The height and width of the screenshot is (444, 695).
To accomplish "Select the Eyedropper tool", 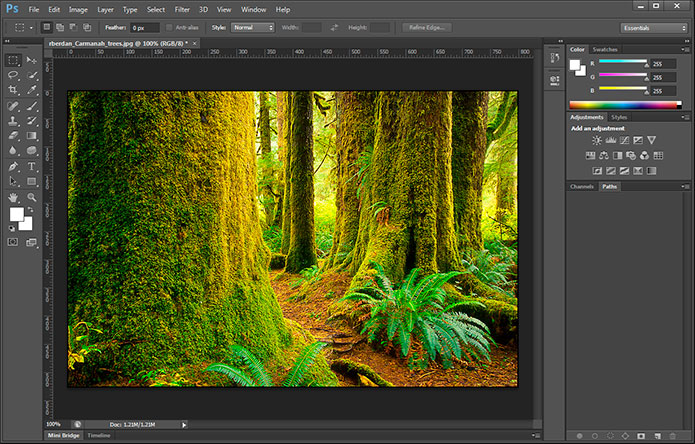I will pos(32,90).
